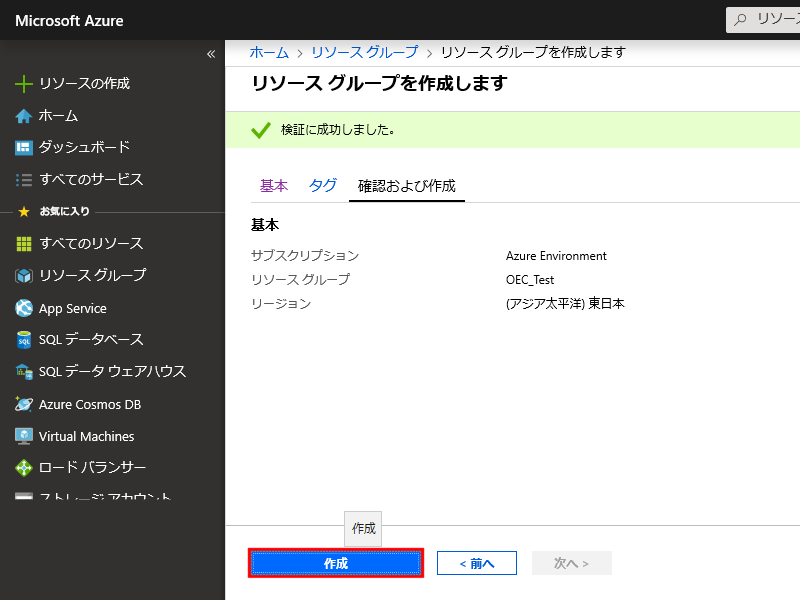800x600 pixels.
Task: Switch to the 基本 tab
Action: tap(274, 186)
